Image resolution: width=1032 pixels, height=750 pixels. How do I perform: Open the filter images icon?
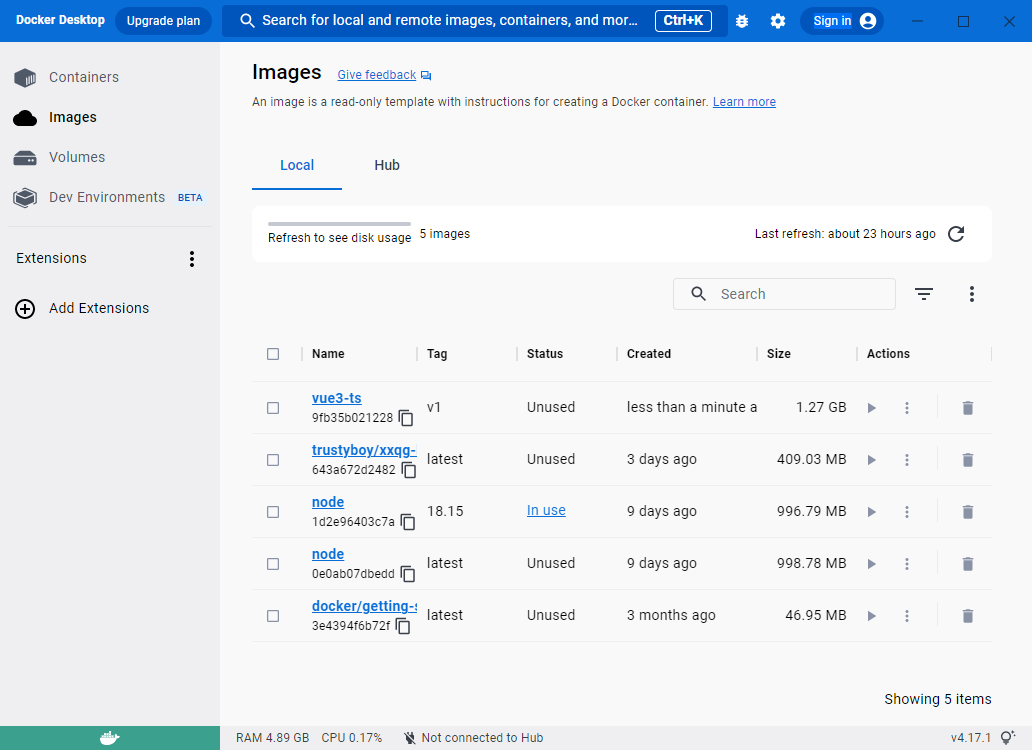pyautogui.click(x=924, y=294)
